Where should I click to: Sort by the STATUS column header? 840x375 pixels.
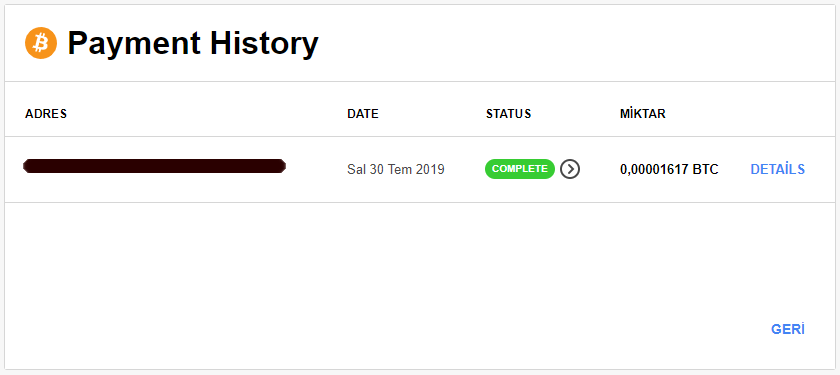point(508,114)
